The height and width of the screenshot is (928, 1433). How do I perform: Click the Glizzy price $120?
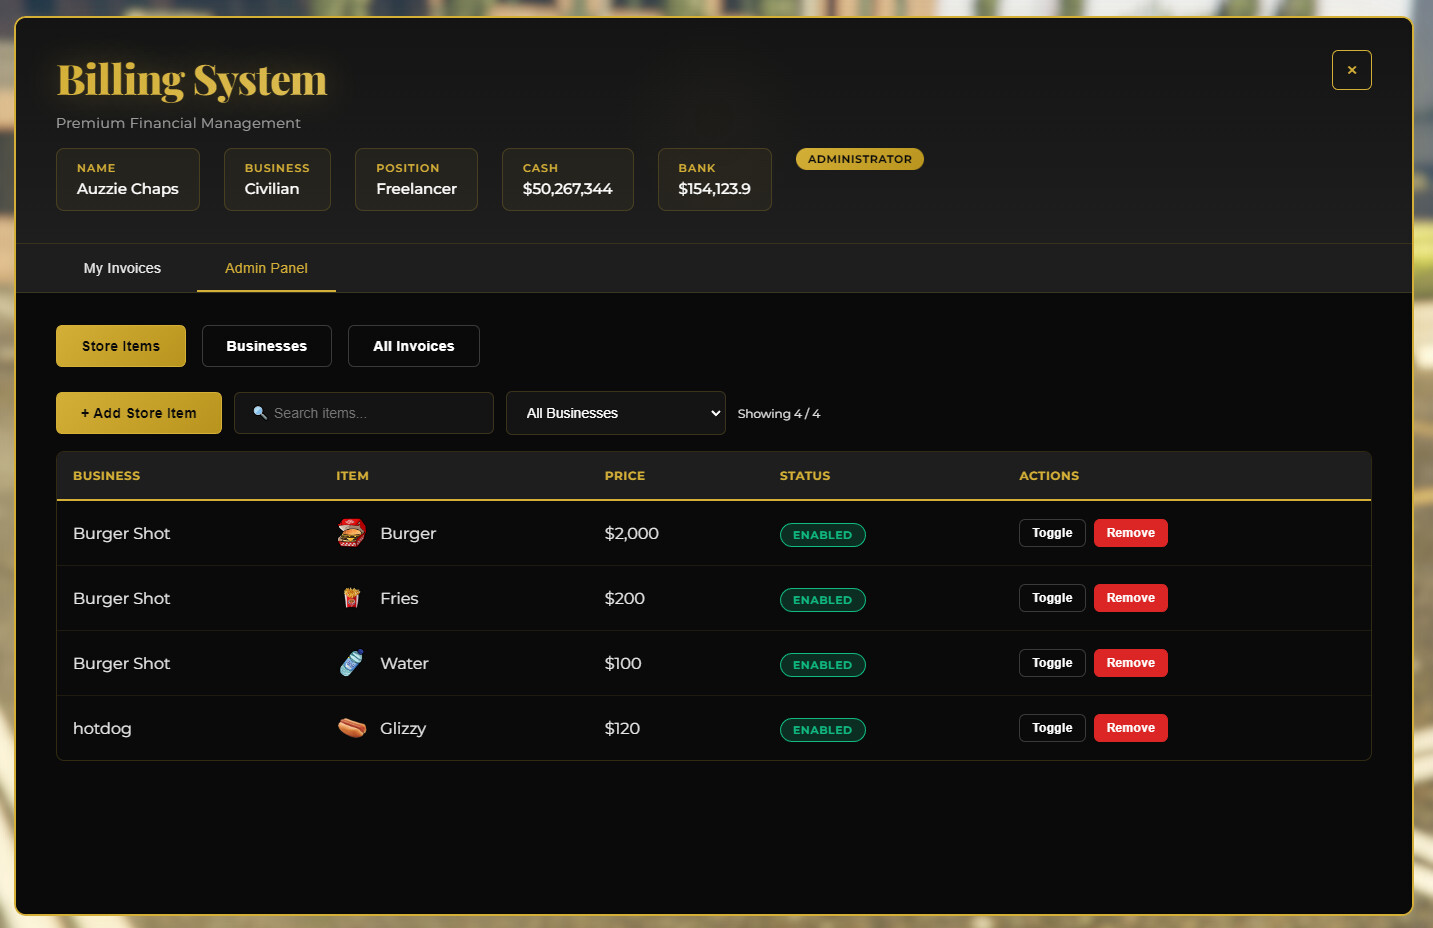pyautogui.click(x=622, y=728)
